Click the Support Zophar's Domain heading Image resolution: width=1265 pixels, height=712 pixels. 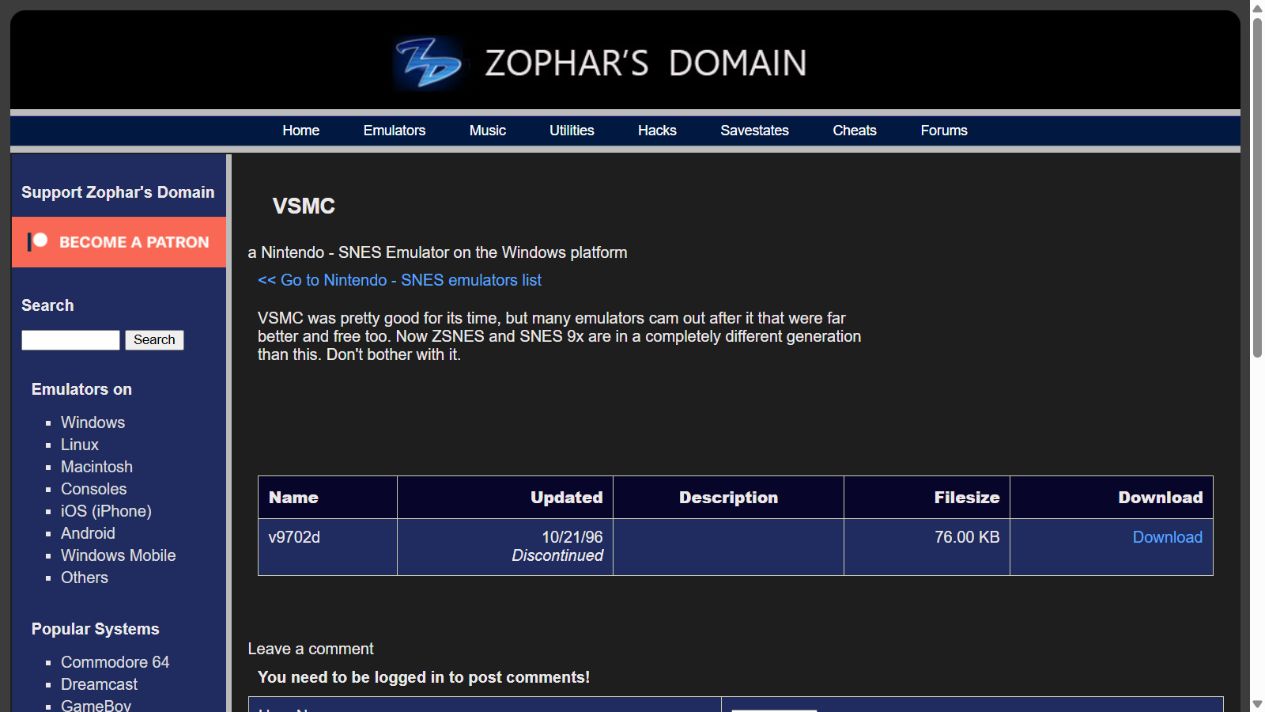pos(118,192)
